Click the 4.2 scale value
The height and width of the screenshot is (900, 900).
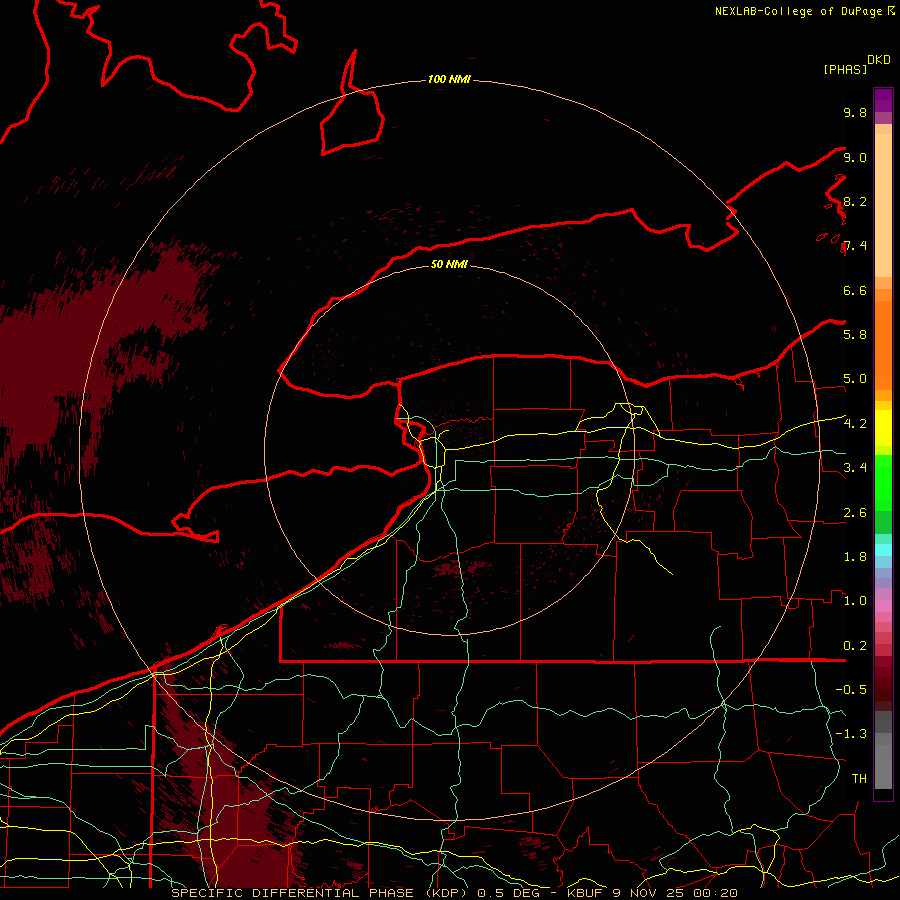click(855, 424)
